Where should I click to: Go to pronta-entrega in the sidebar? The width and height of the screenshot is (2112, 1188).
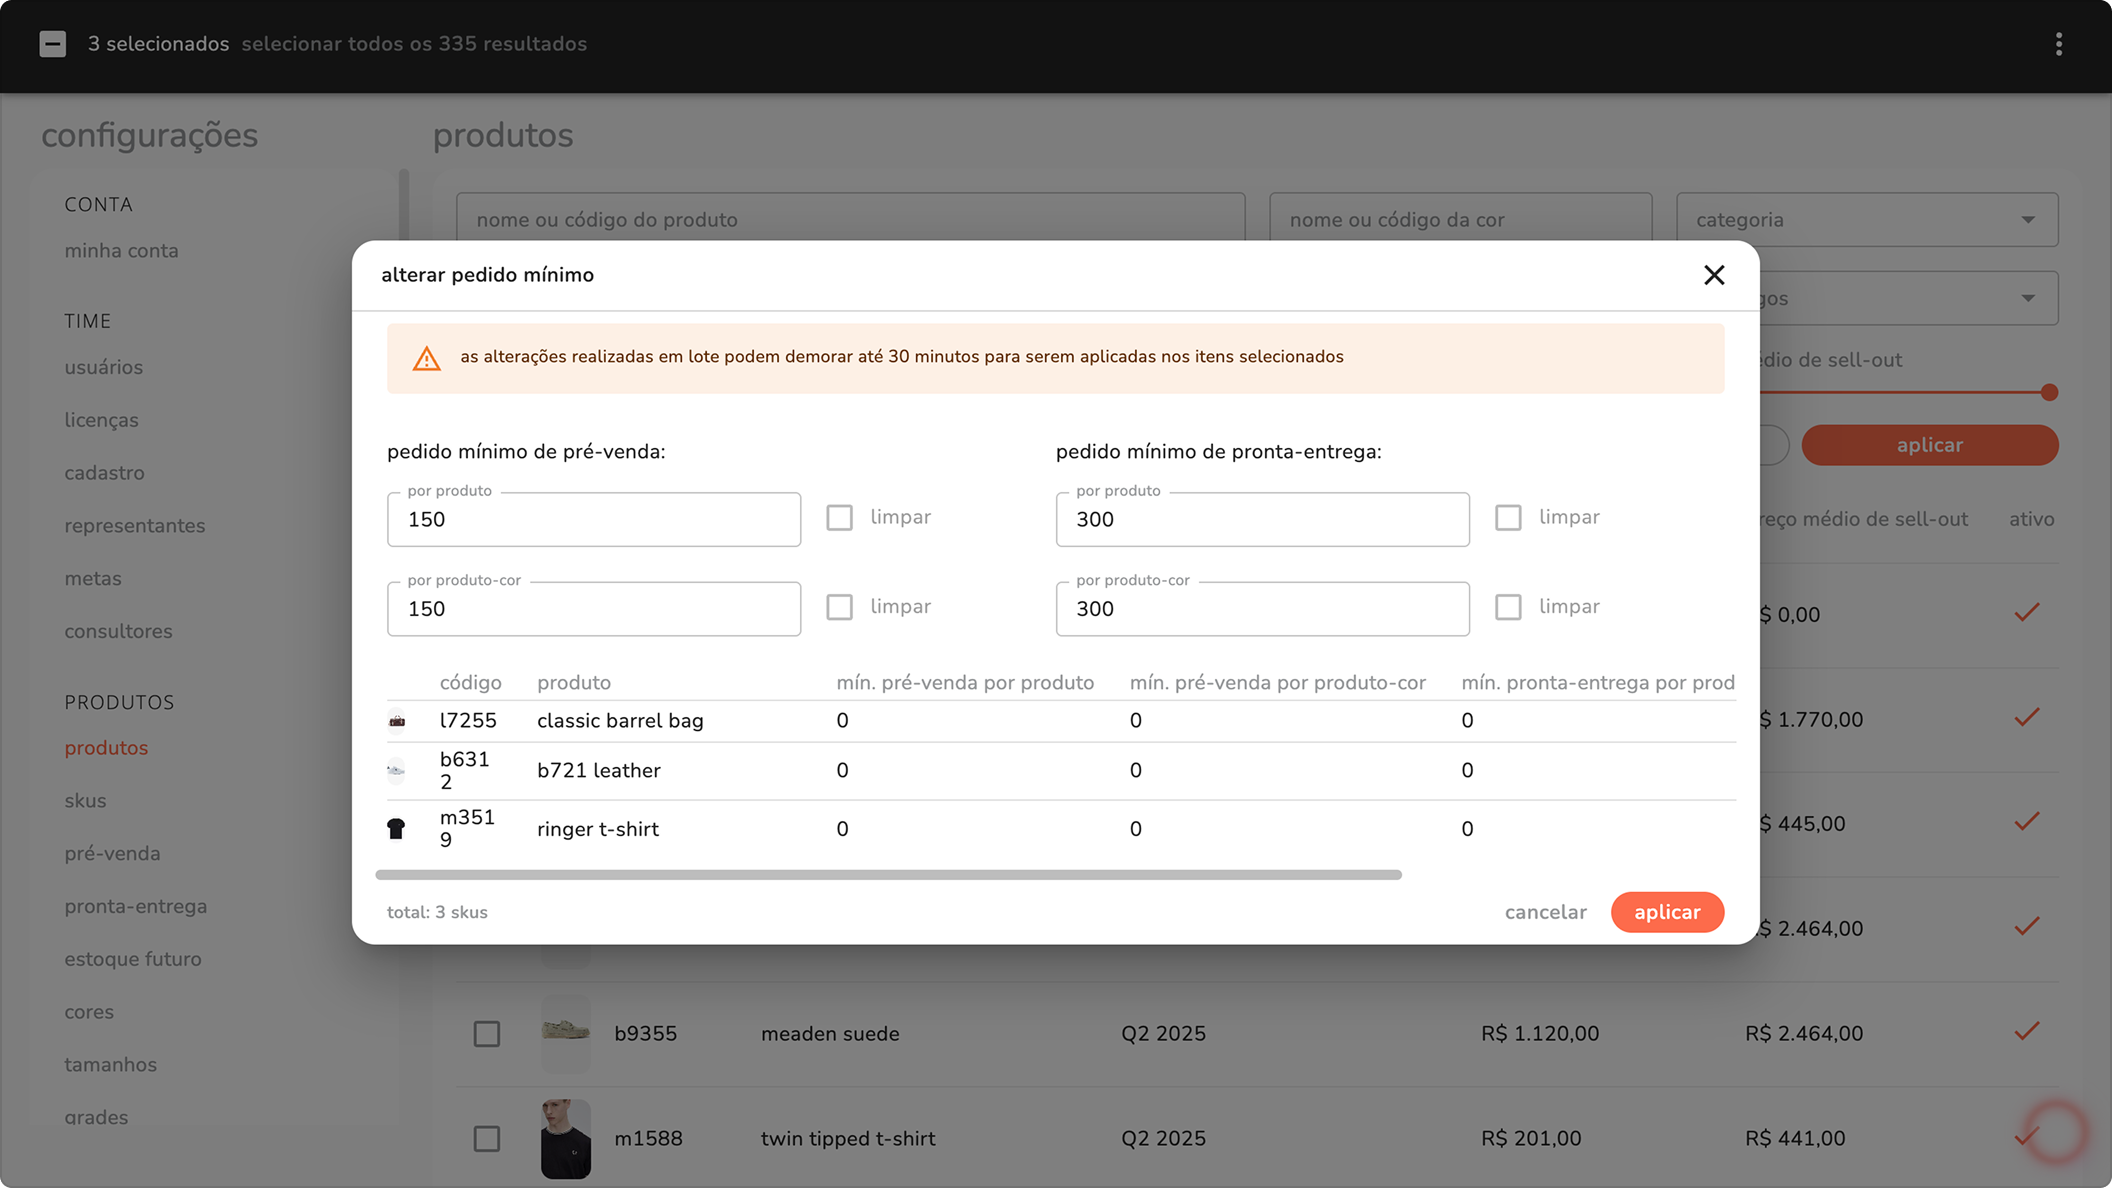tap(136, 906)
